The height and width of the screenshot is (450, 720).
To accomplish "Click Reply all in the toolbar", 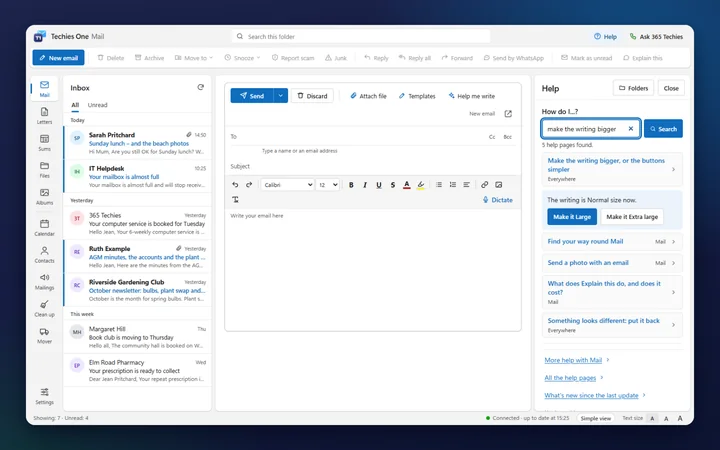I will (x=415, y=58).
